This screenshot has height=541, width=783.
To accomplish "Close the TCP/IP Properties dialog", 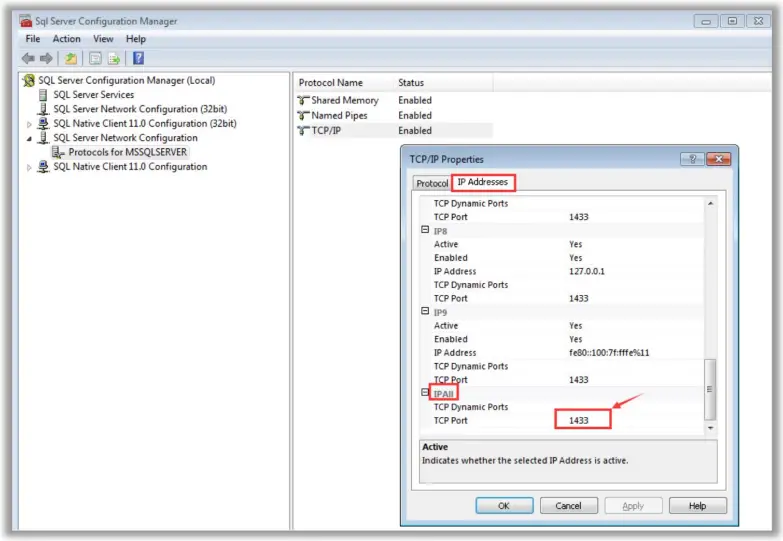I will point(719,159).
